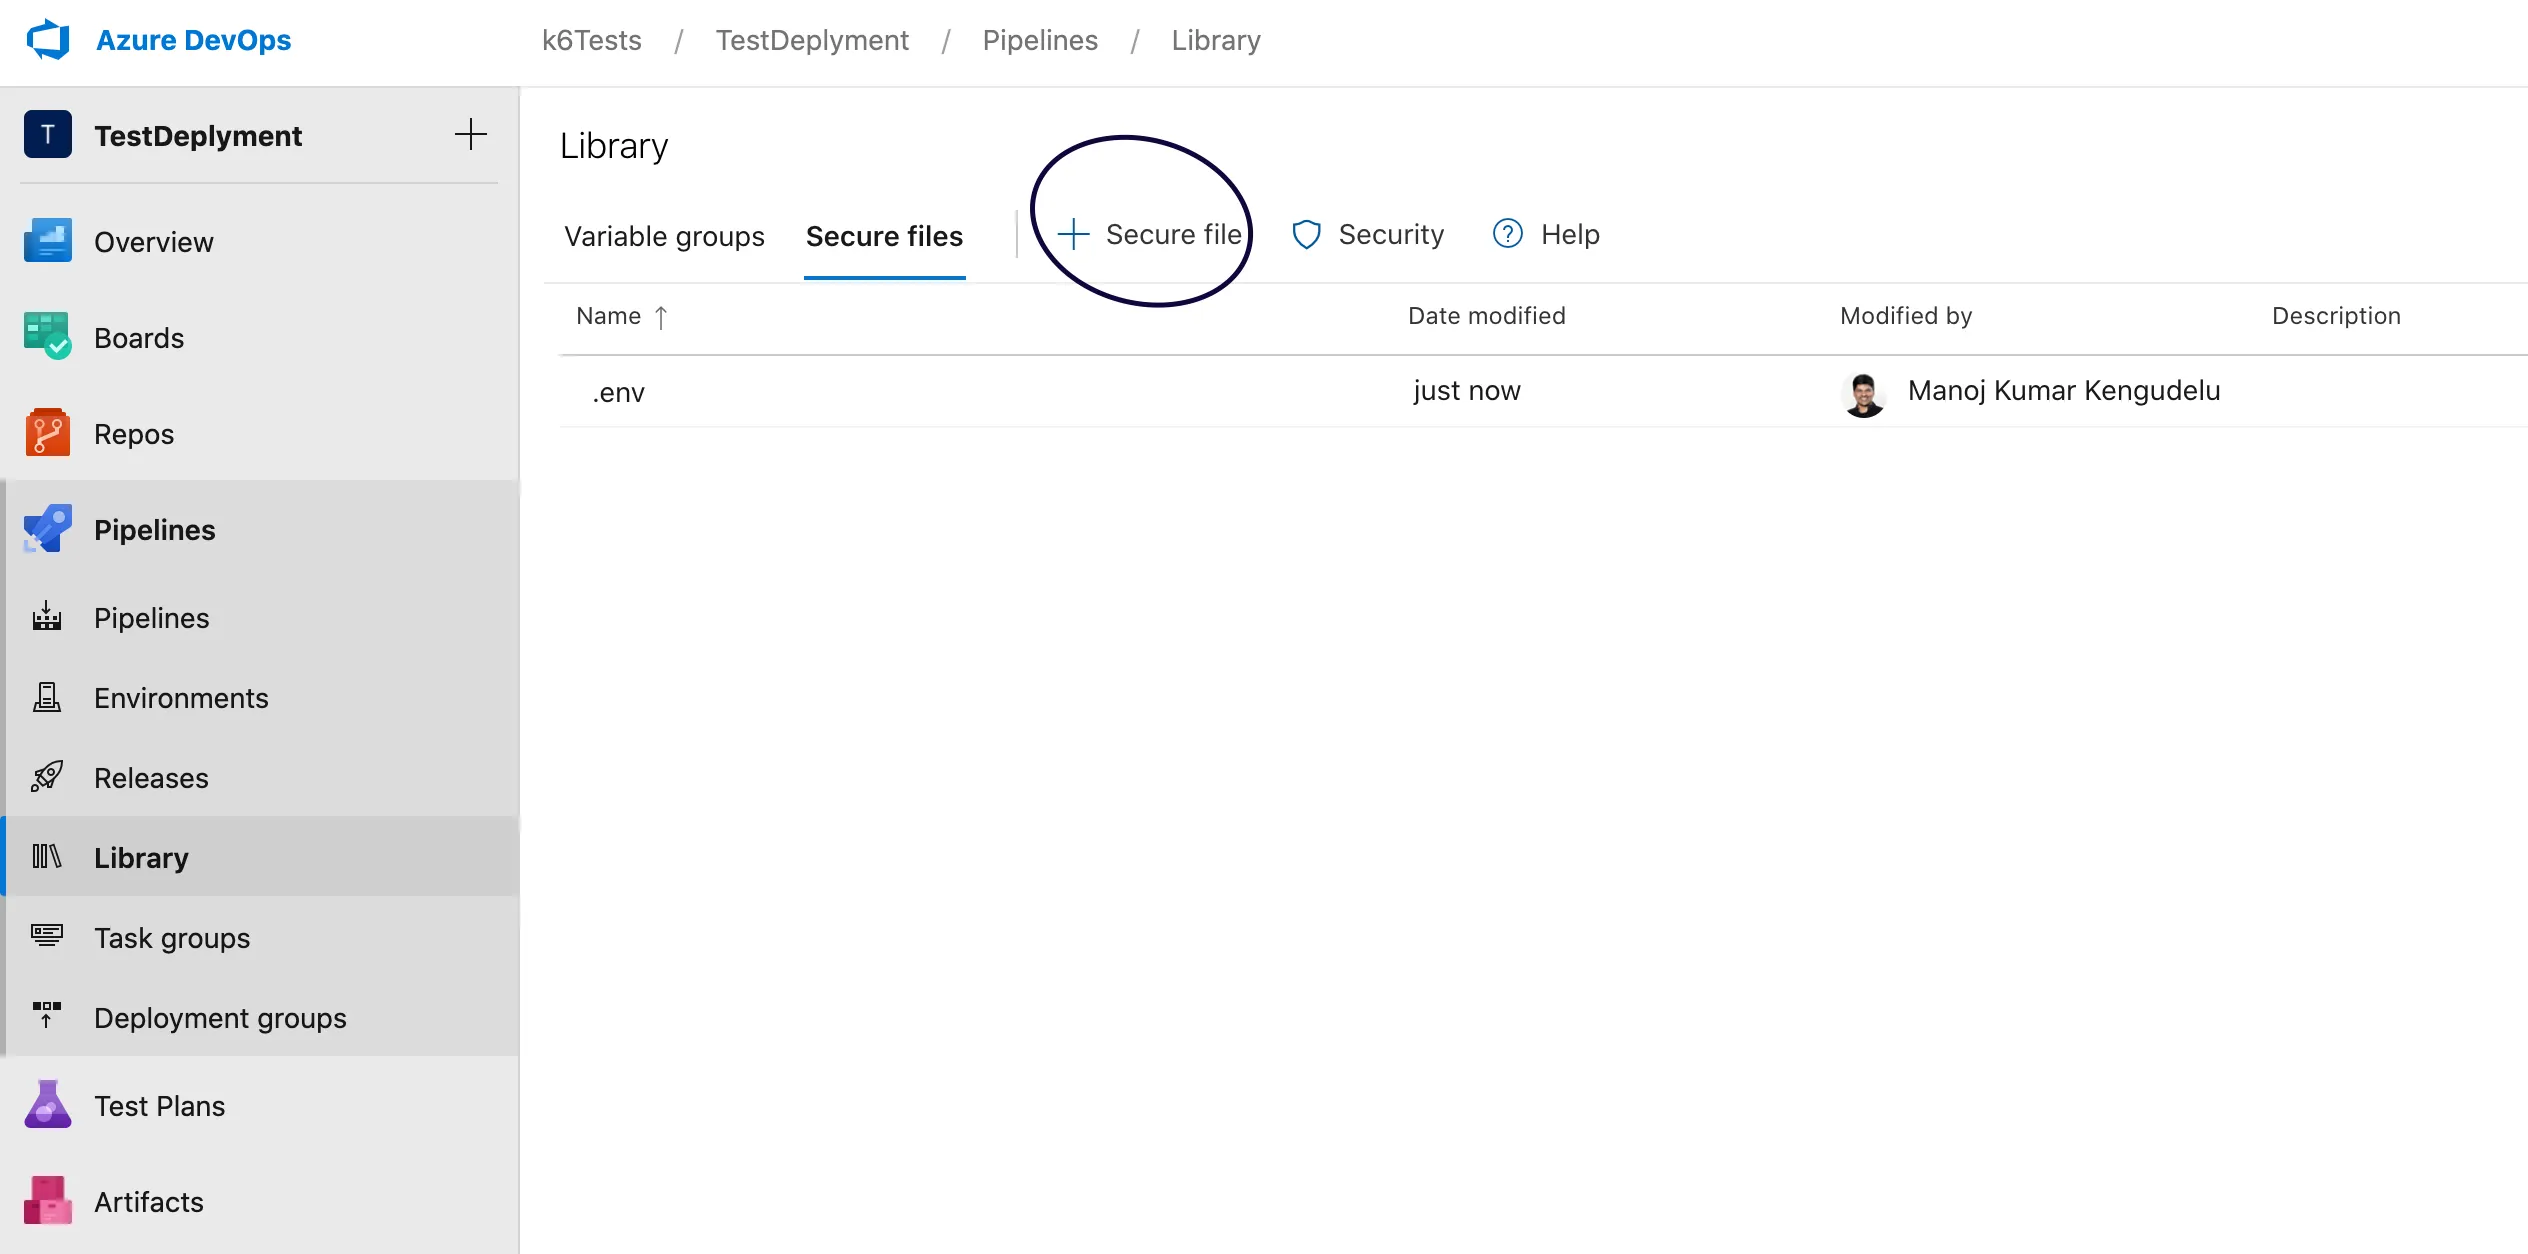Open the Overview section label
This screenshot has height=1254, width=2528.
click(154, 242)
